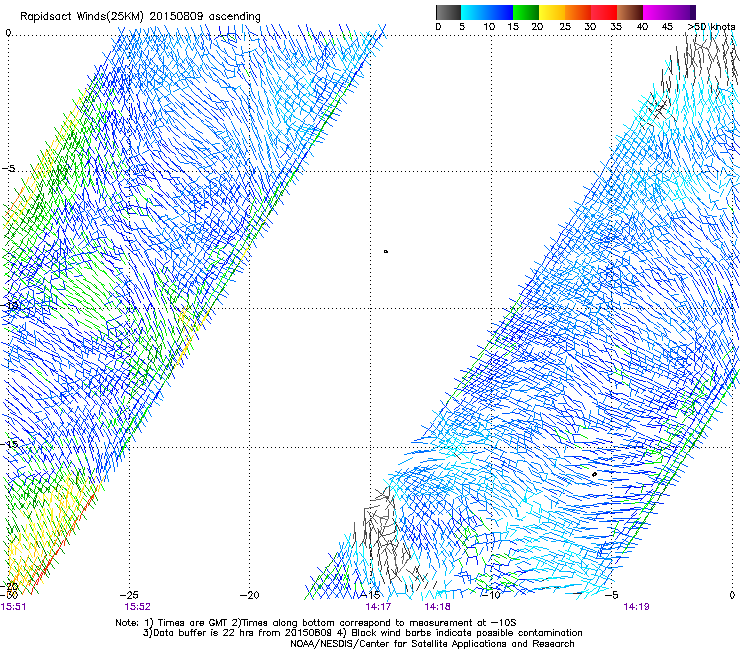Click the 'Times are GMT' note line
The width and height of the screenshot is (740, 650).
pyautogui.click(x=316, y=623)
